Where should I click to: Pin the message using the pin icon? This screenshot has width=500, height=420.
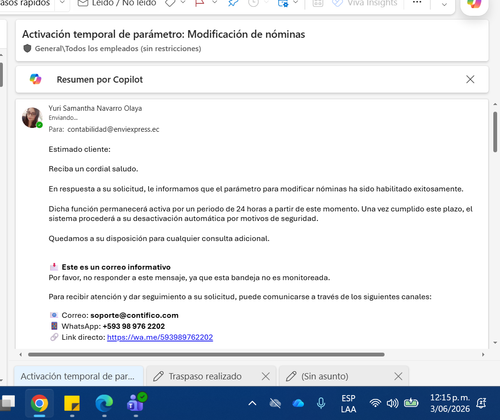233,3
